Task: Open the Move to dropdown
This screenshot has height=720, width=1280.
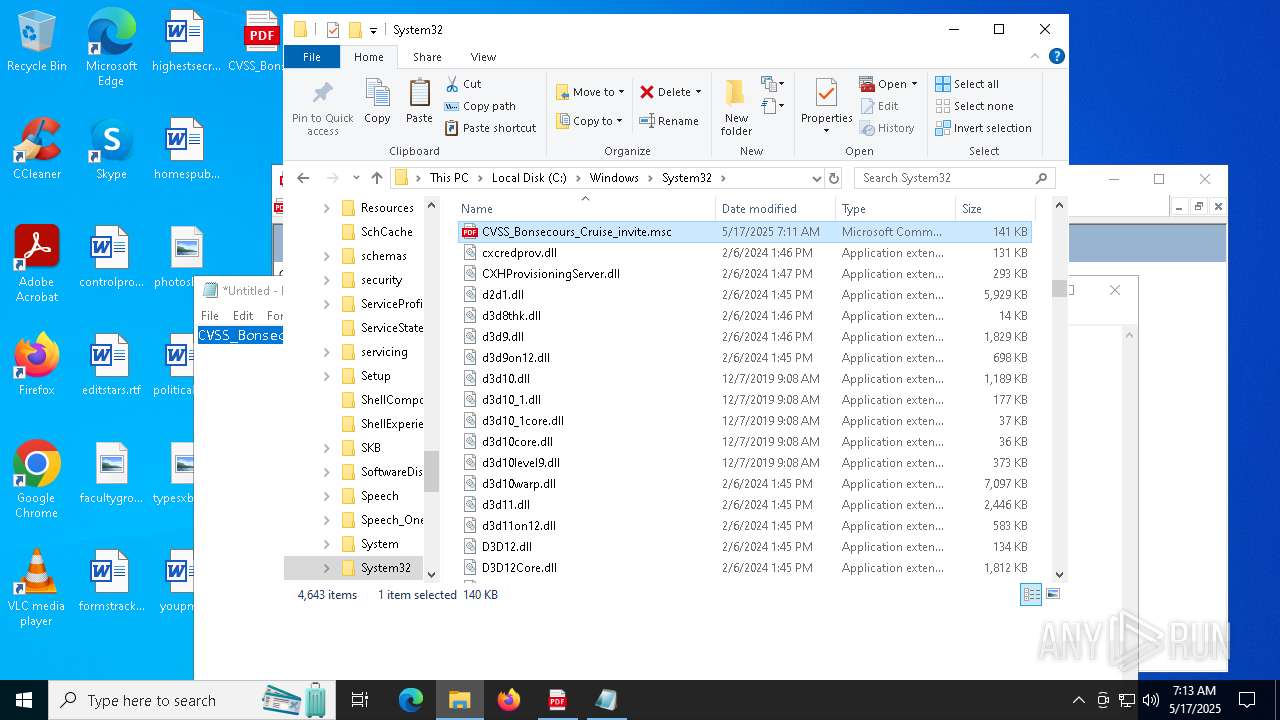Action: tap(590, 92)
